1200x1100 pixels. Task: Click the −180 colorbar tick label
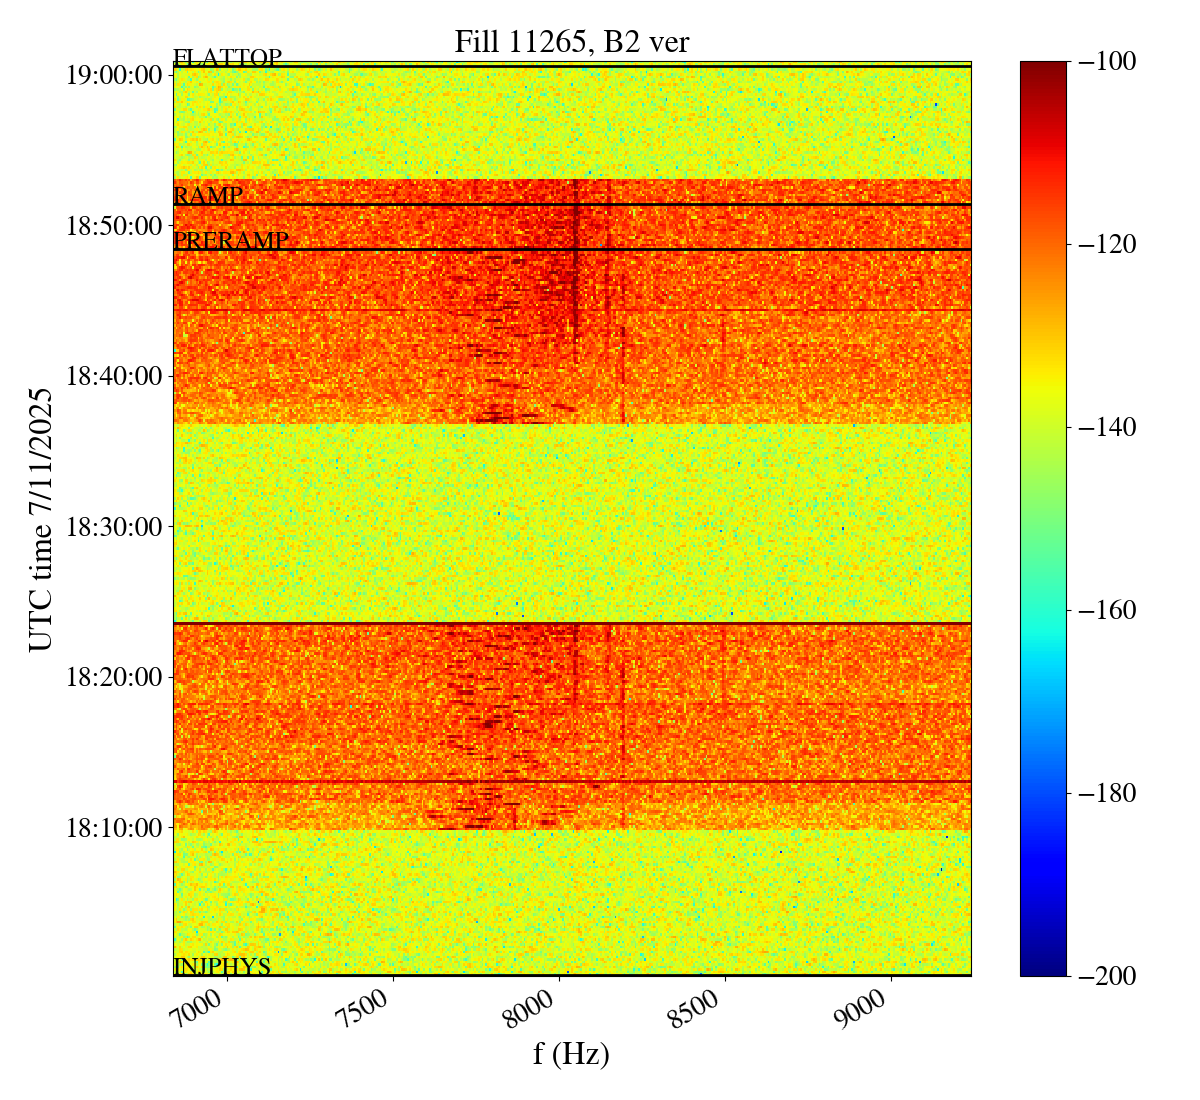point(1107,793)
